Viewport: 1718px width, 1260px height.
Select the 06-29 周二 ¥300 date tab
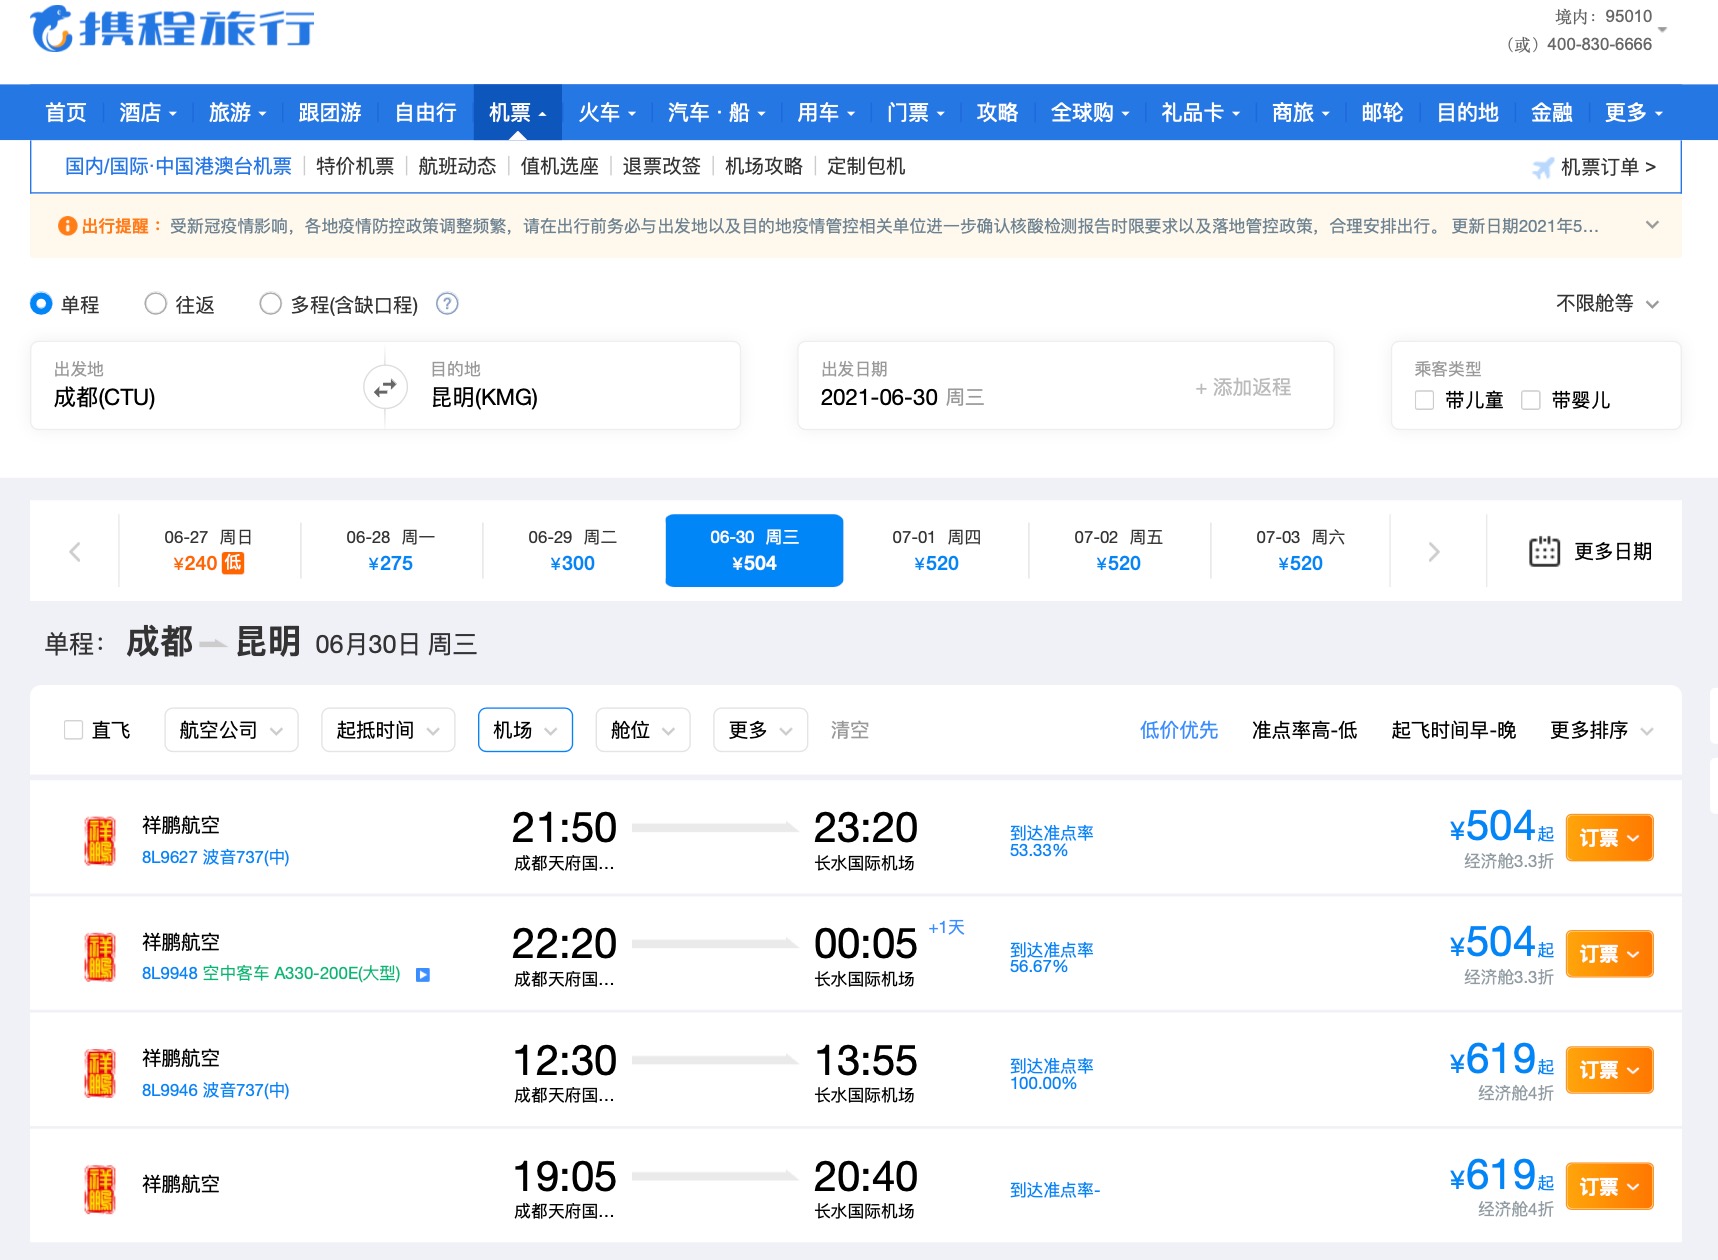point(572,551)
